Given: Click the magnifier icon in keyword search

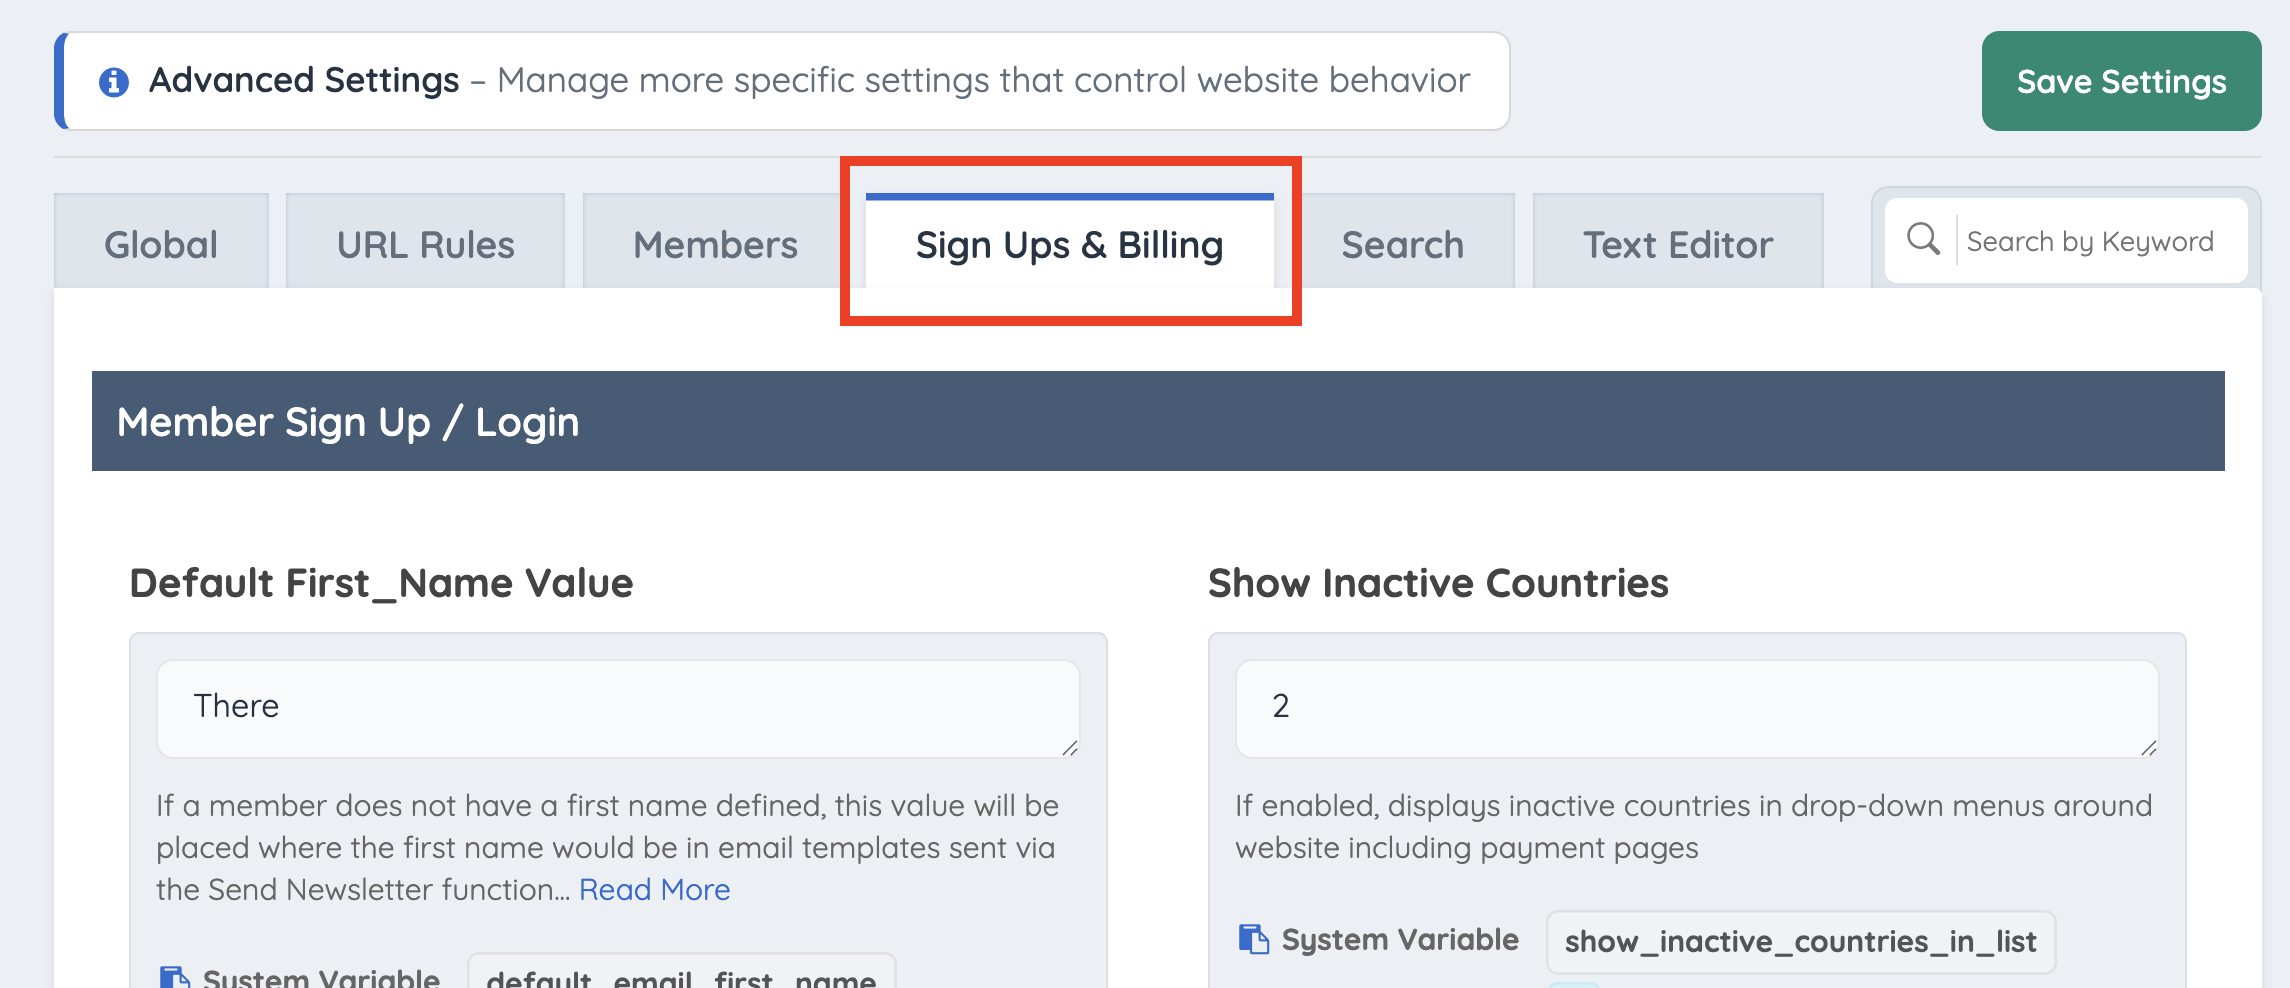Looking at the screenshot, I should point(1922,239).
